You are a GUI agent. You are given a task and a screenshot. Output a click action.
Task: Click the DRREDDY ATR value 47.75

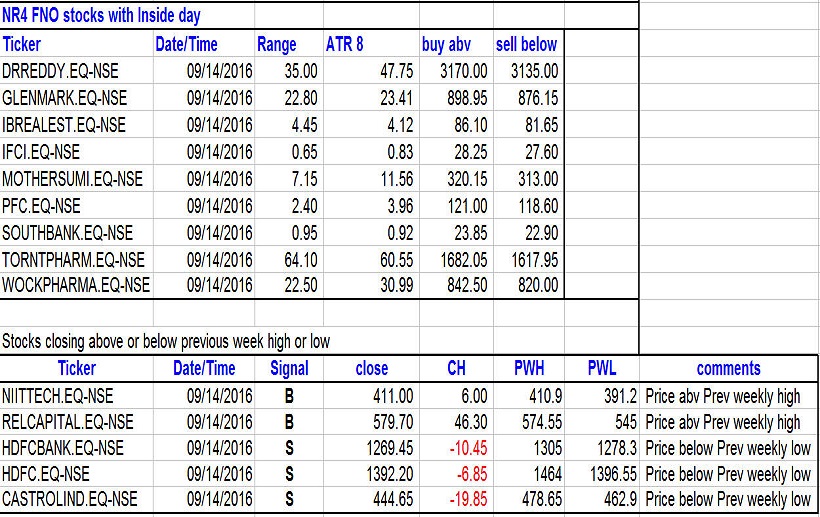(396, 71)
